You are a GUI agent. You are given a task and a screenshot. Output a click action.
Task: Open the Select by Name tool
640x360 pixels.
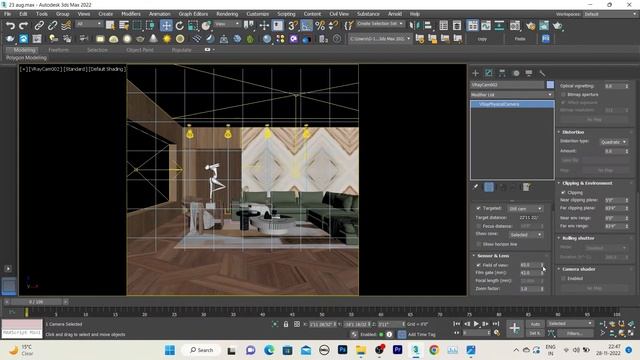pyautogui.click(x=124, y=26)
